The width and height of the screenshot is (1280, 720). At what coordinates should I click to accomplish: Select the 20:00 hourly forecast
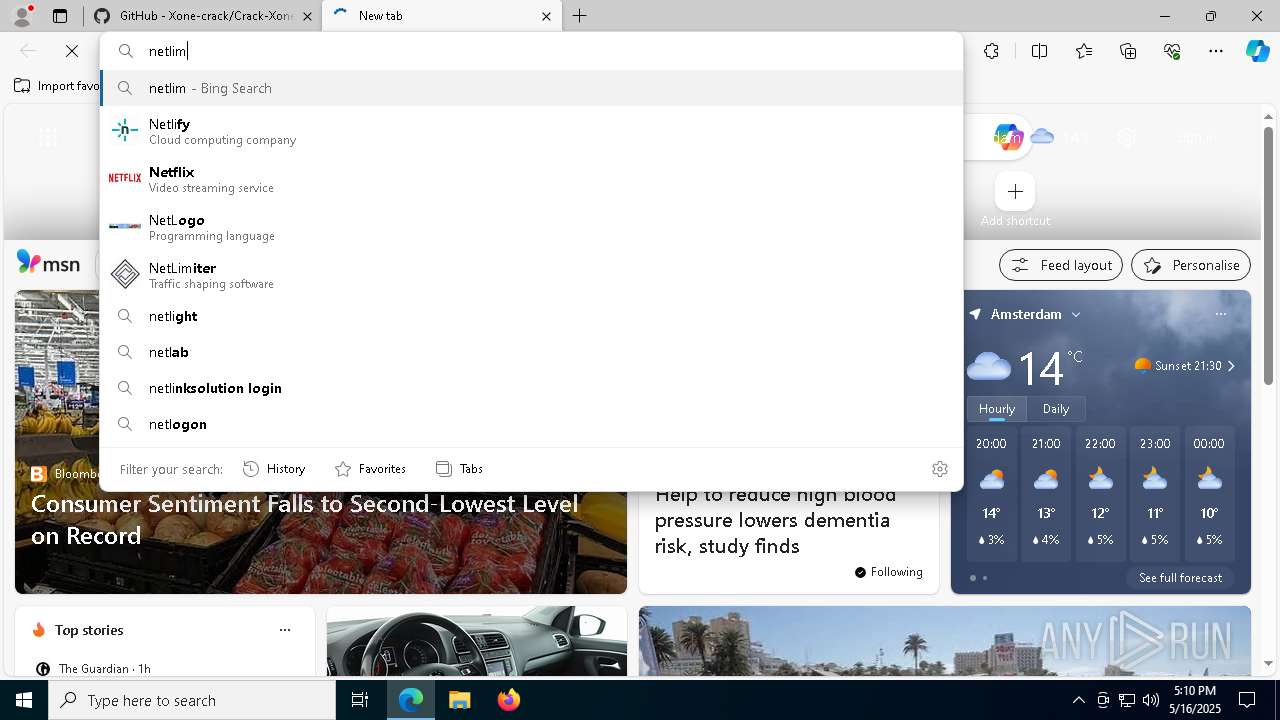coord(992,494)
